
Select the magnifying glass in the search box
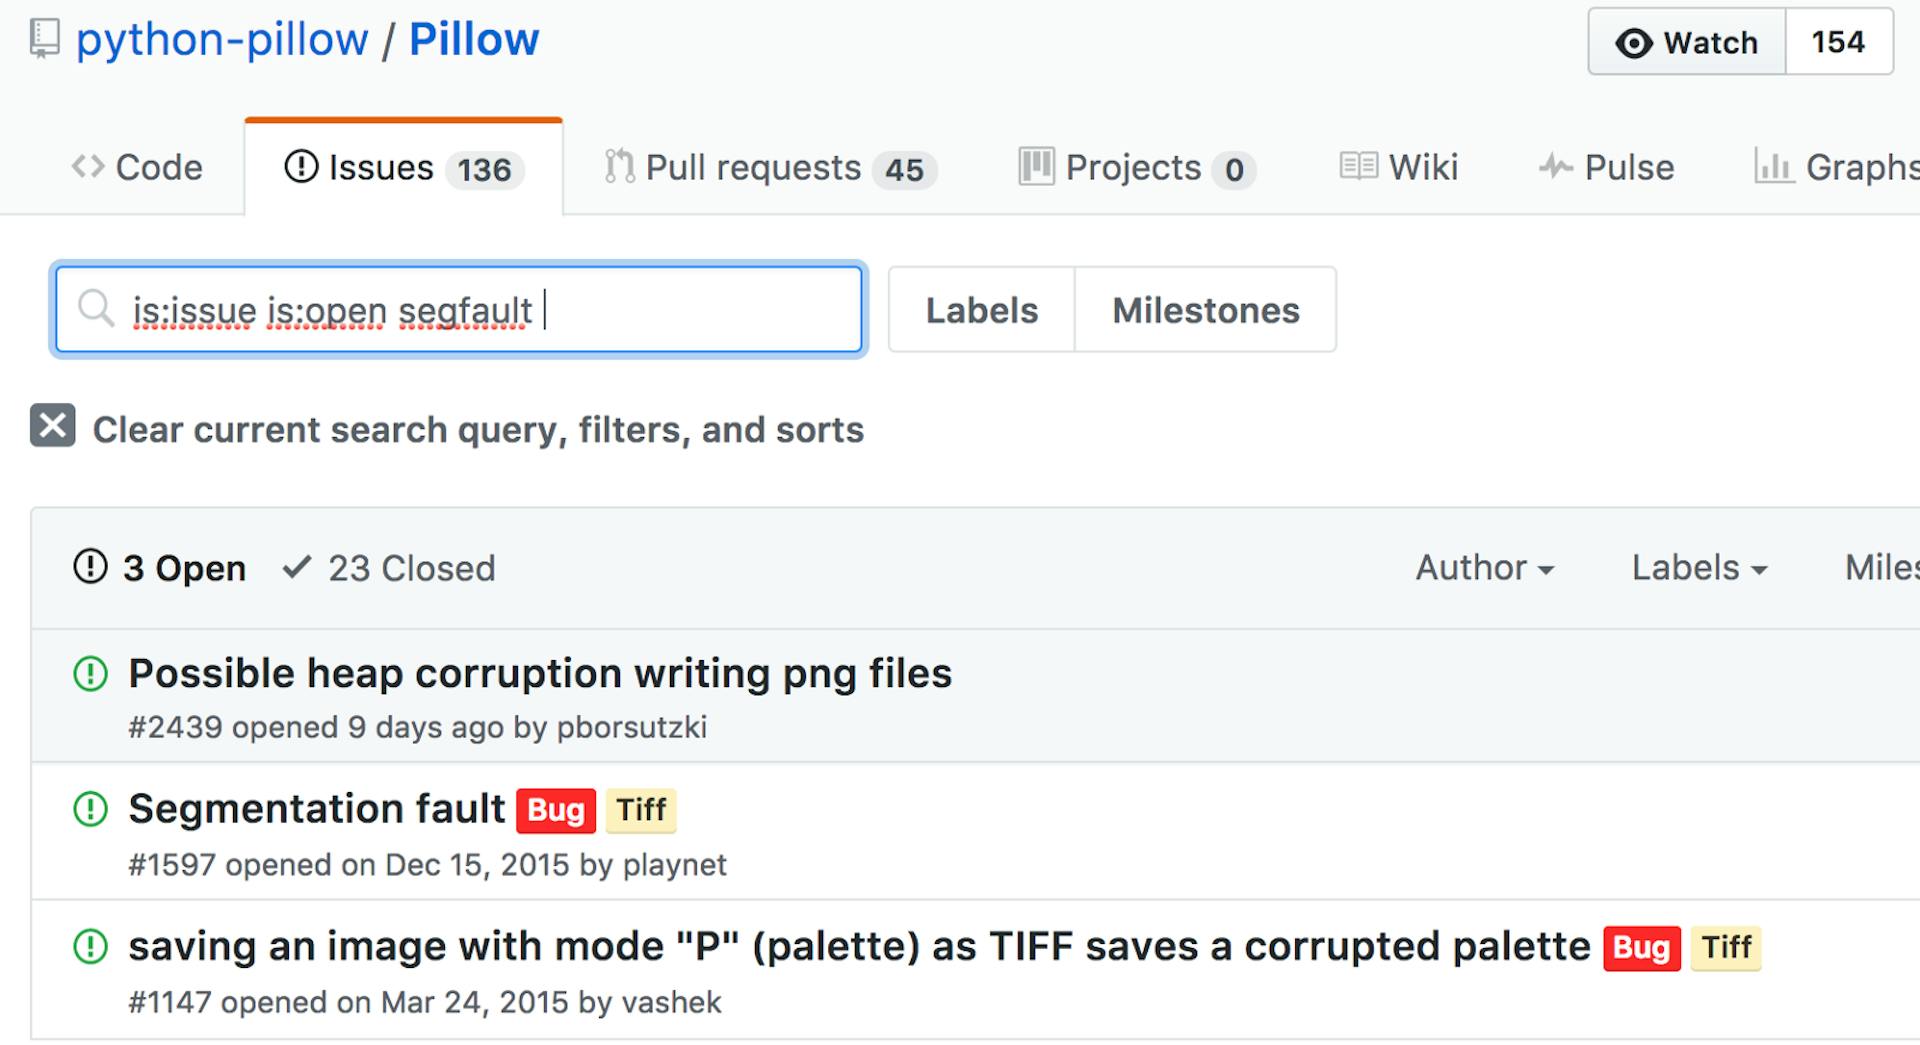95,309
